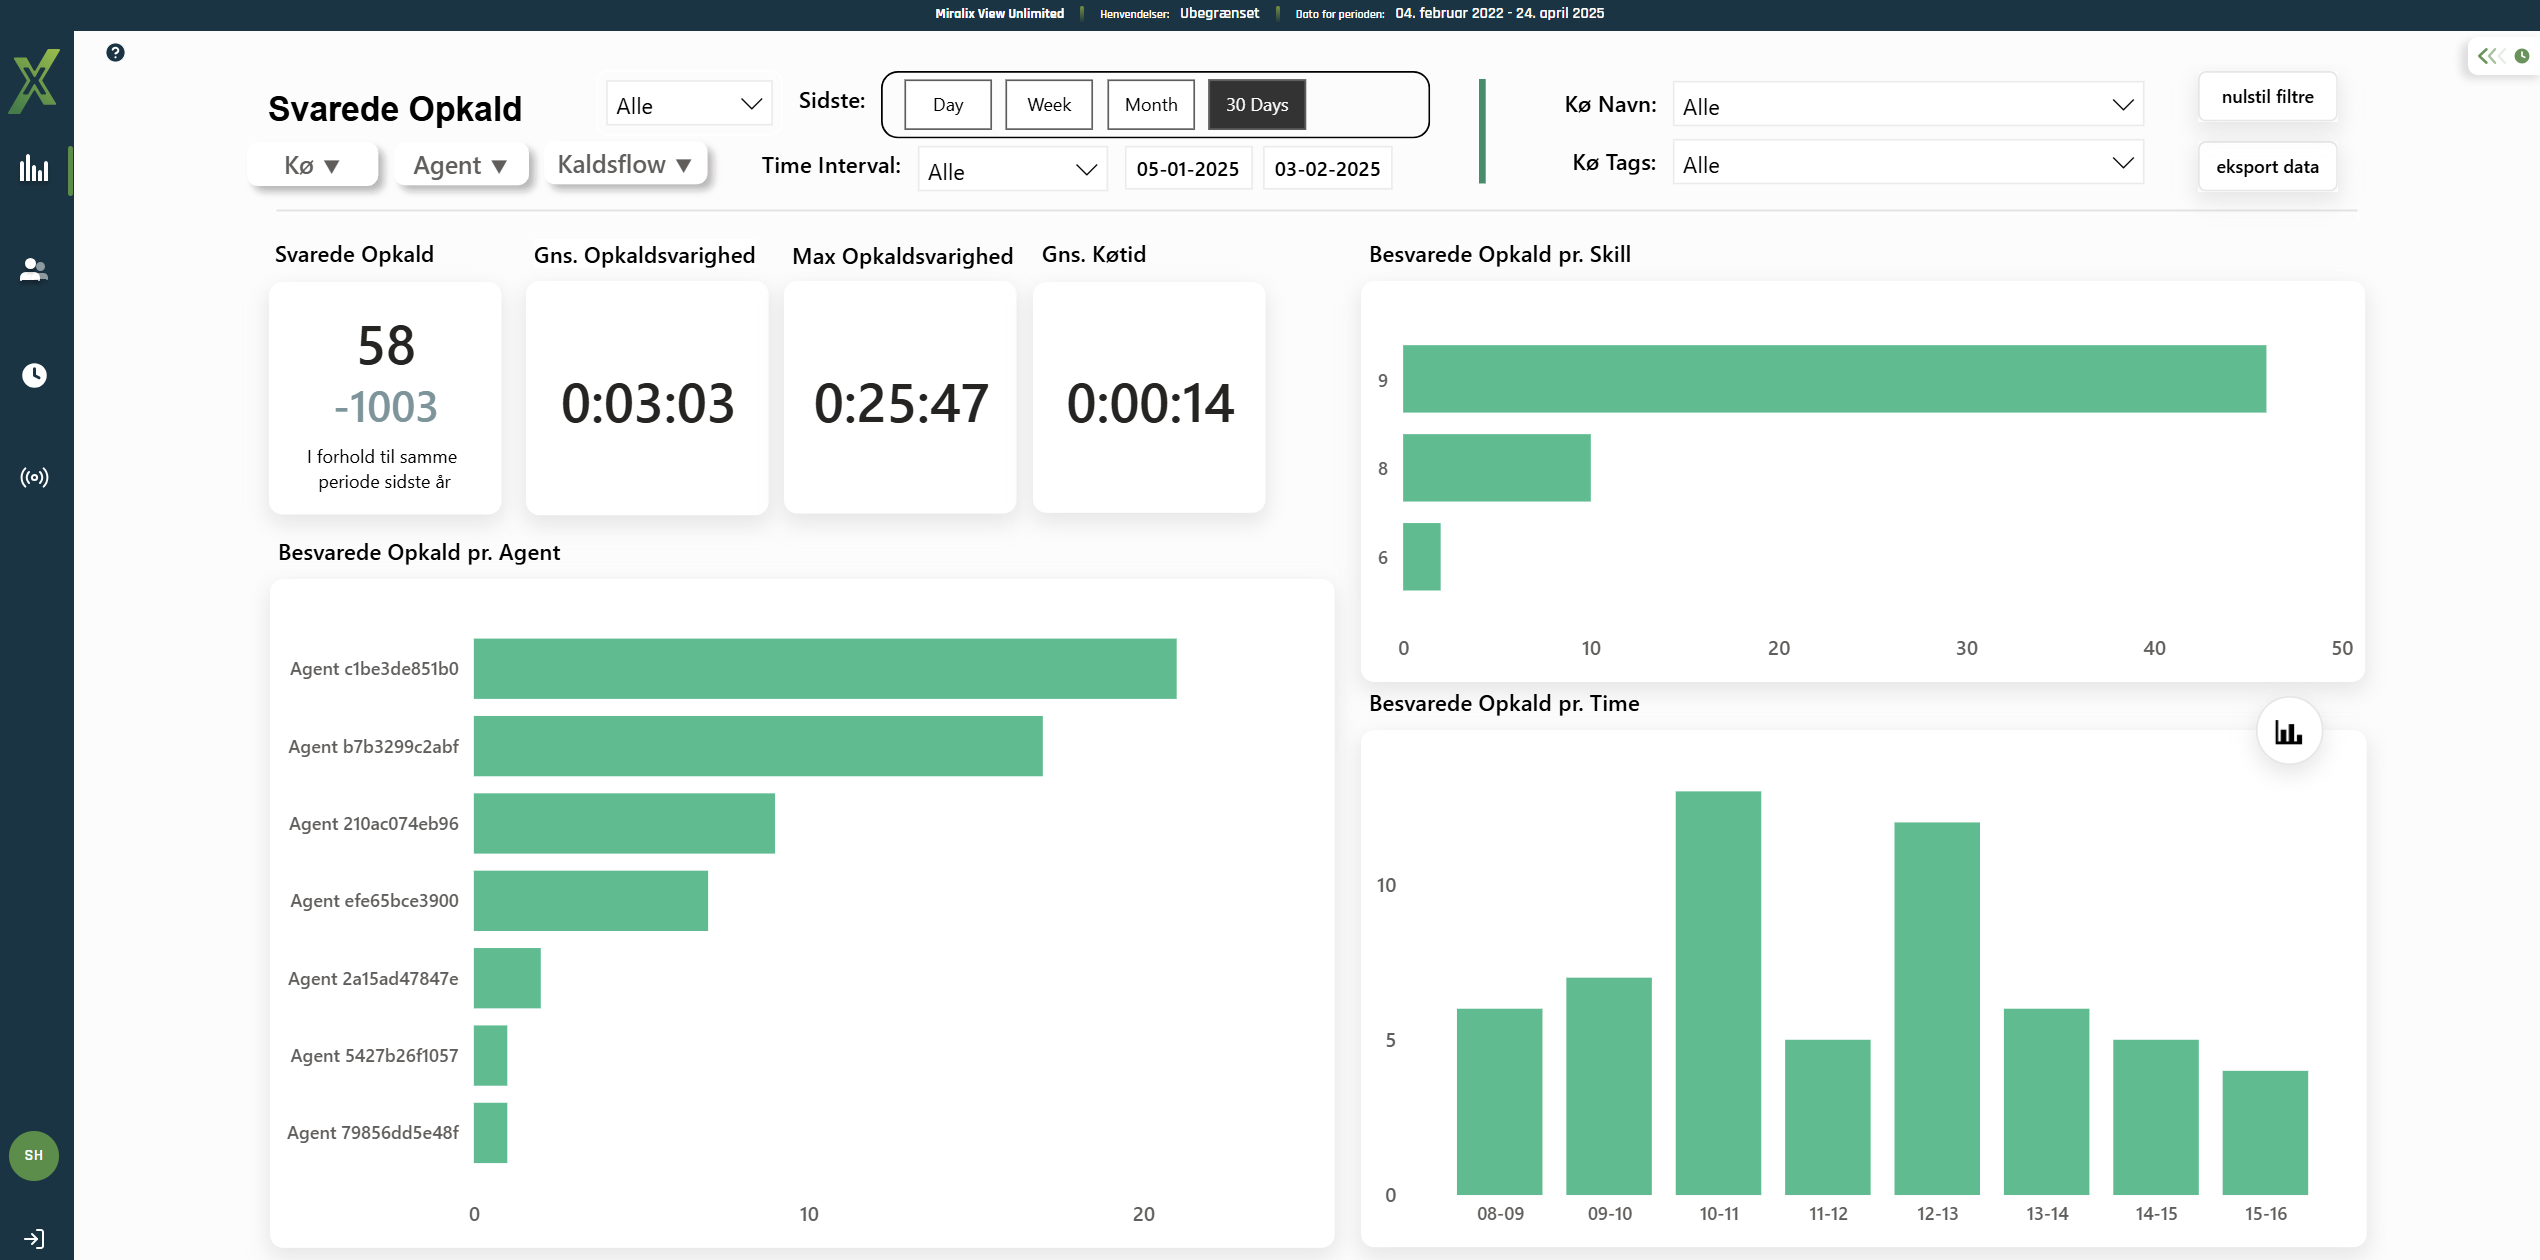Click the eksport data button

2266,167
